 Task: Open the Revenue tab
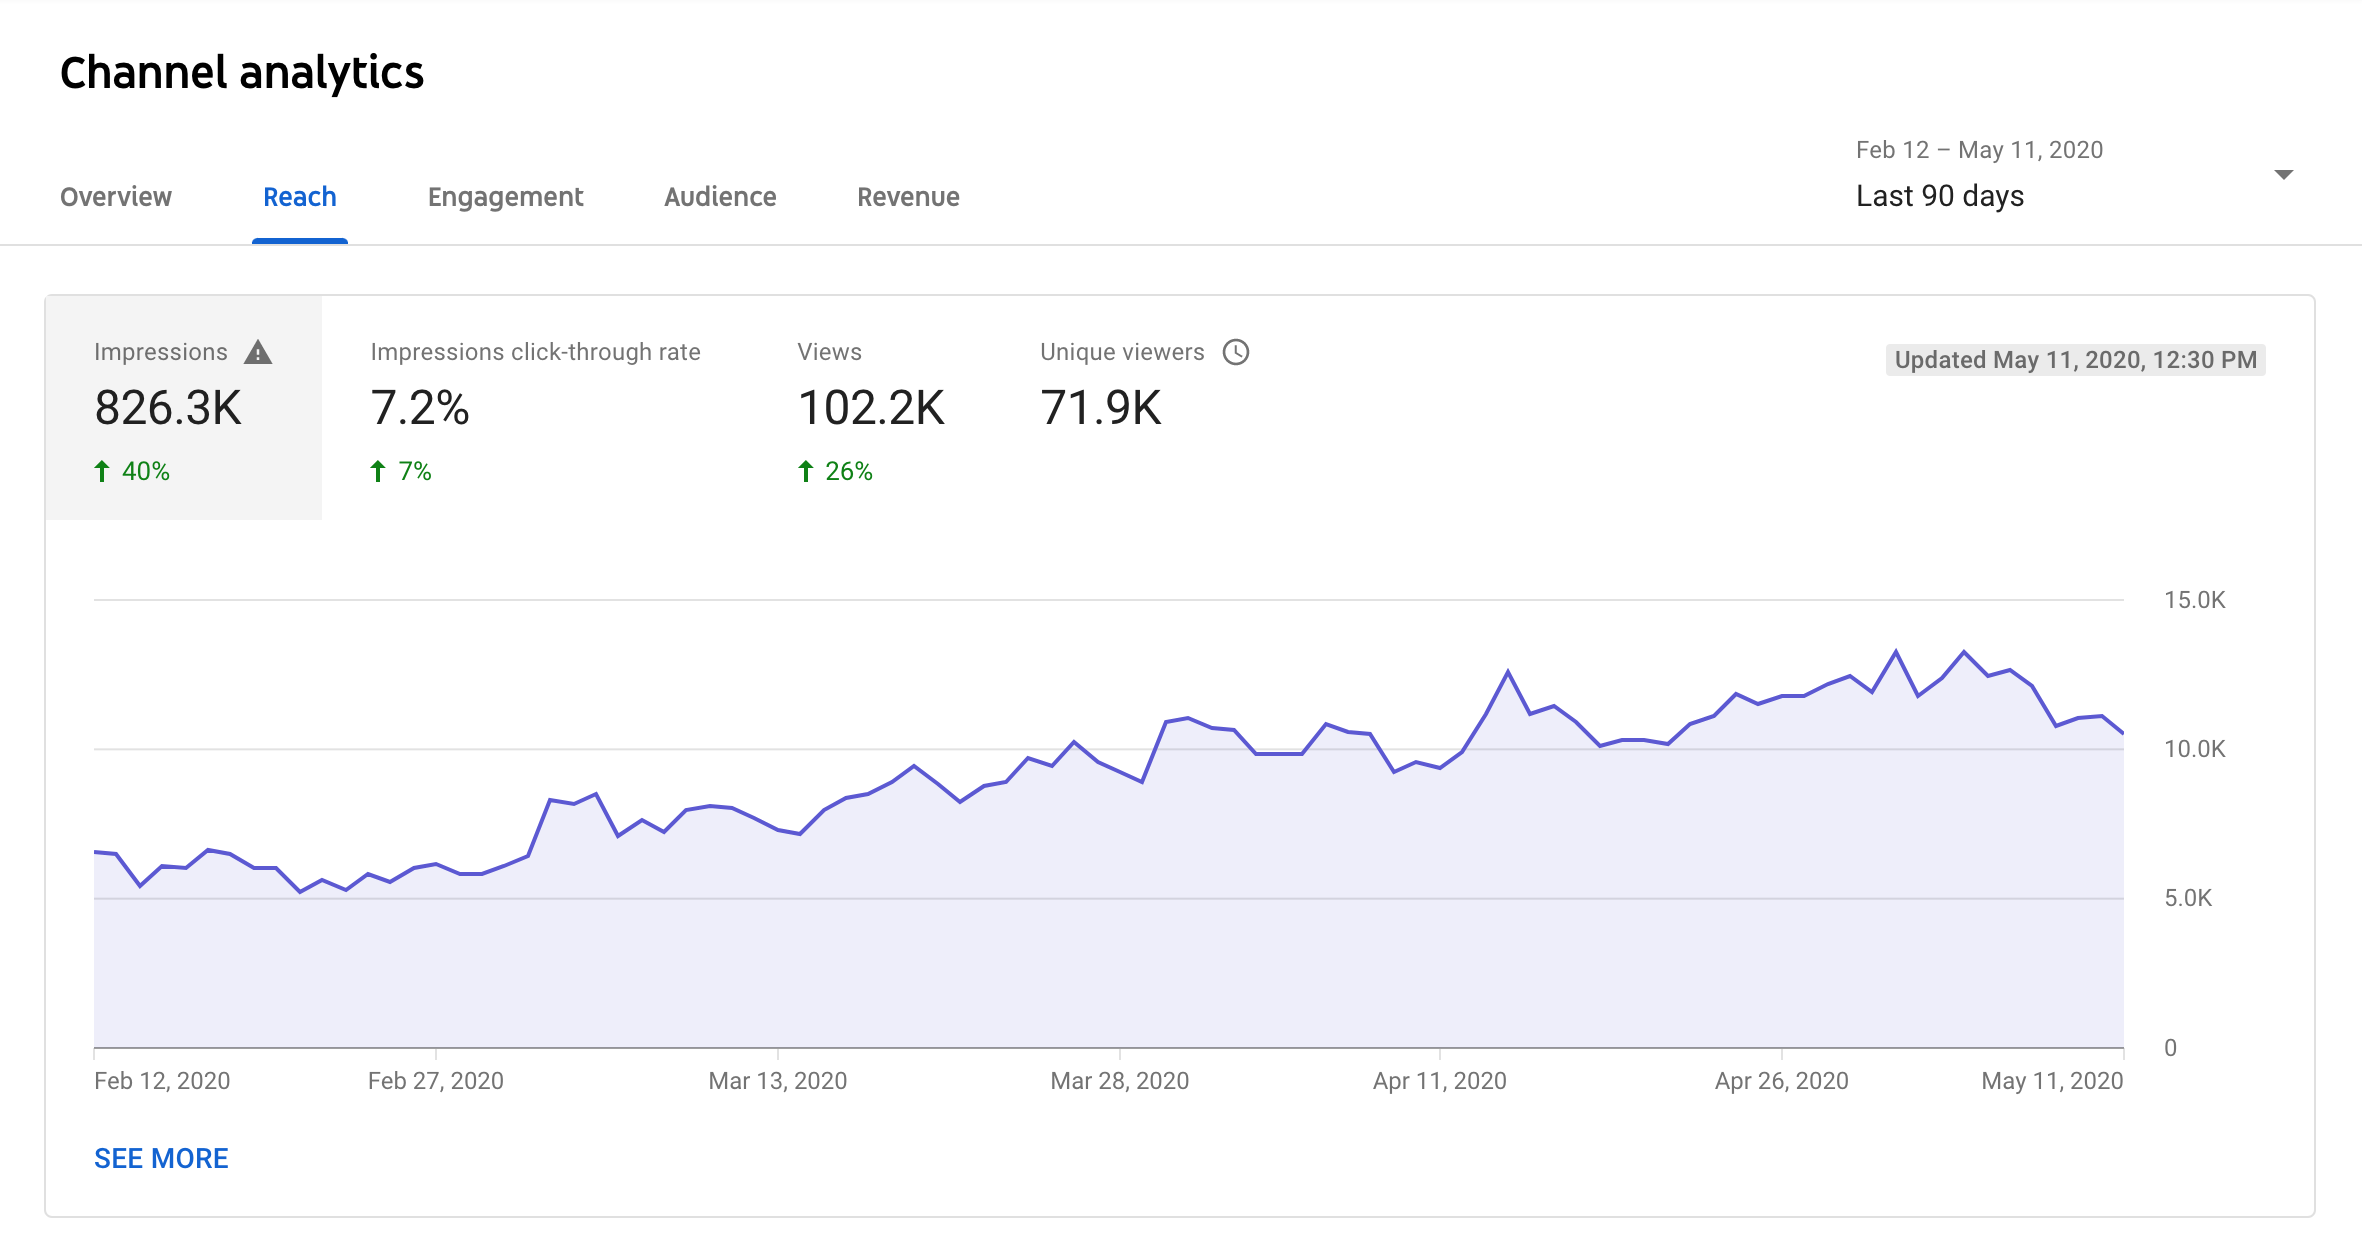(x=908, y=197)
